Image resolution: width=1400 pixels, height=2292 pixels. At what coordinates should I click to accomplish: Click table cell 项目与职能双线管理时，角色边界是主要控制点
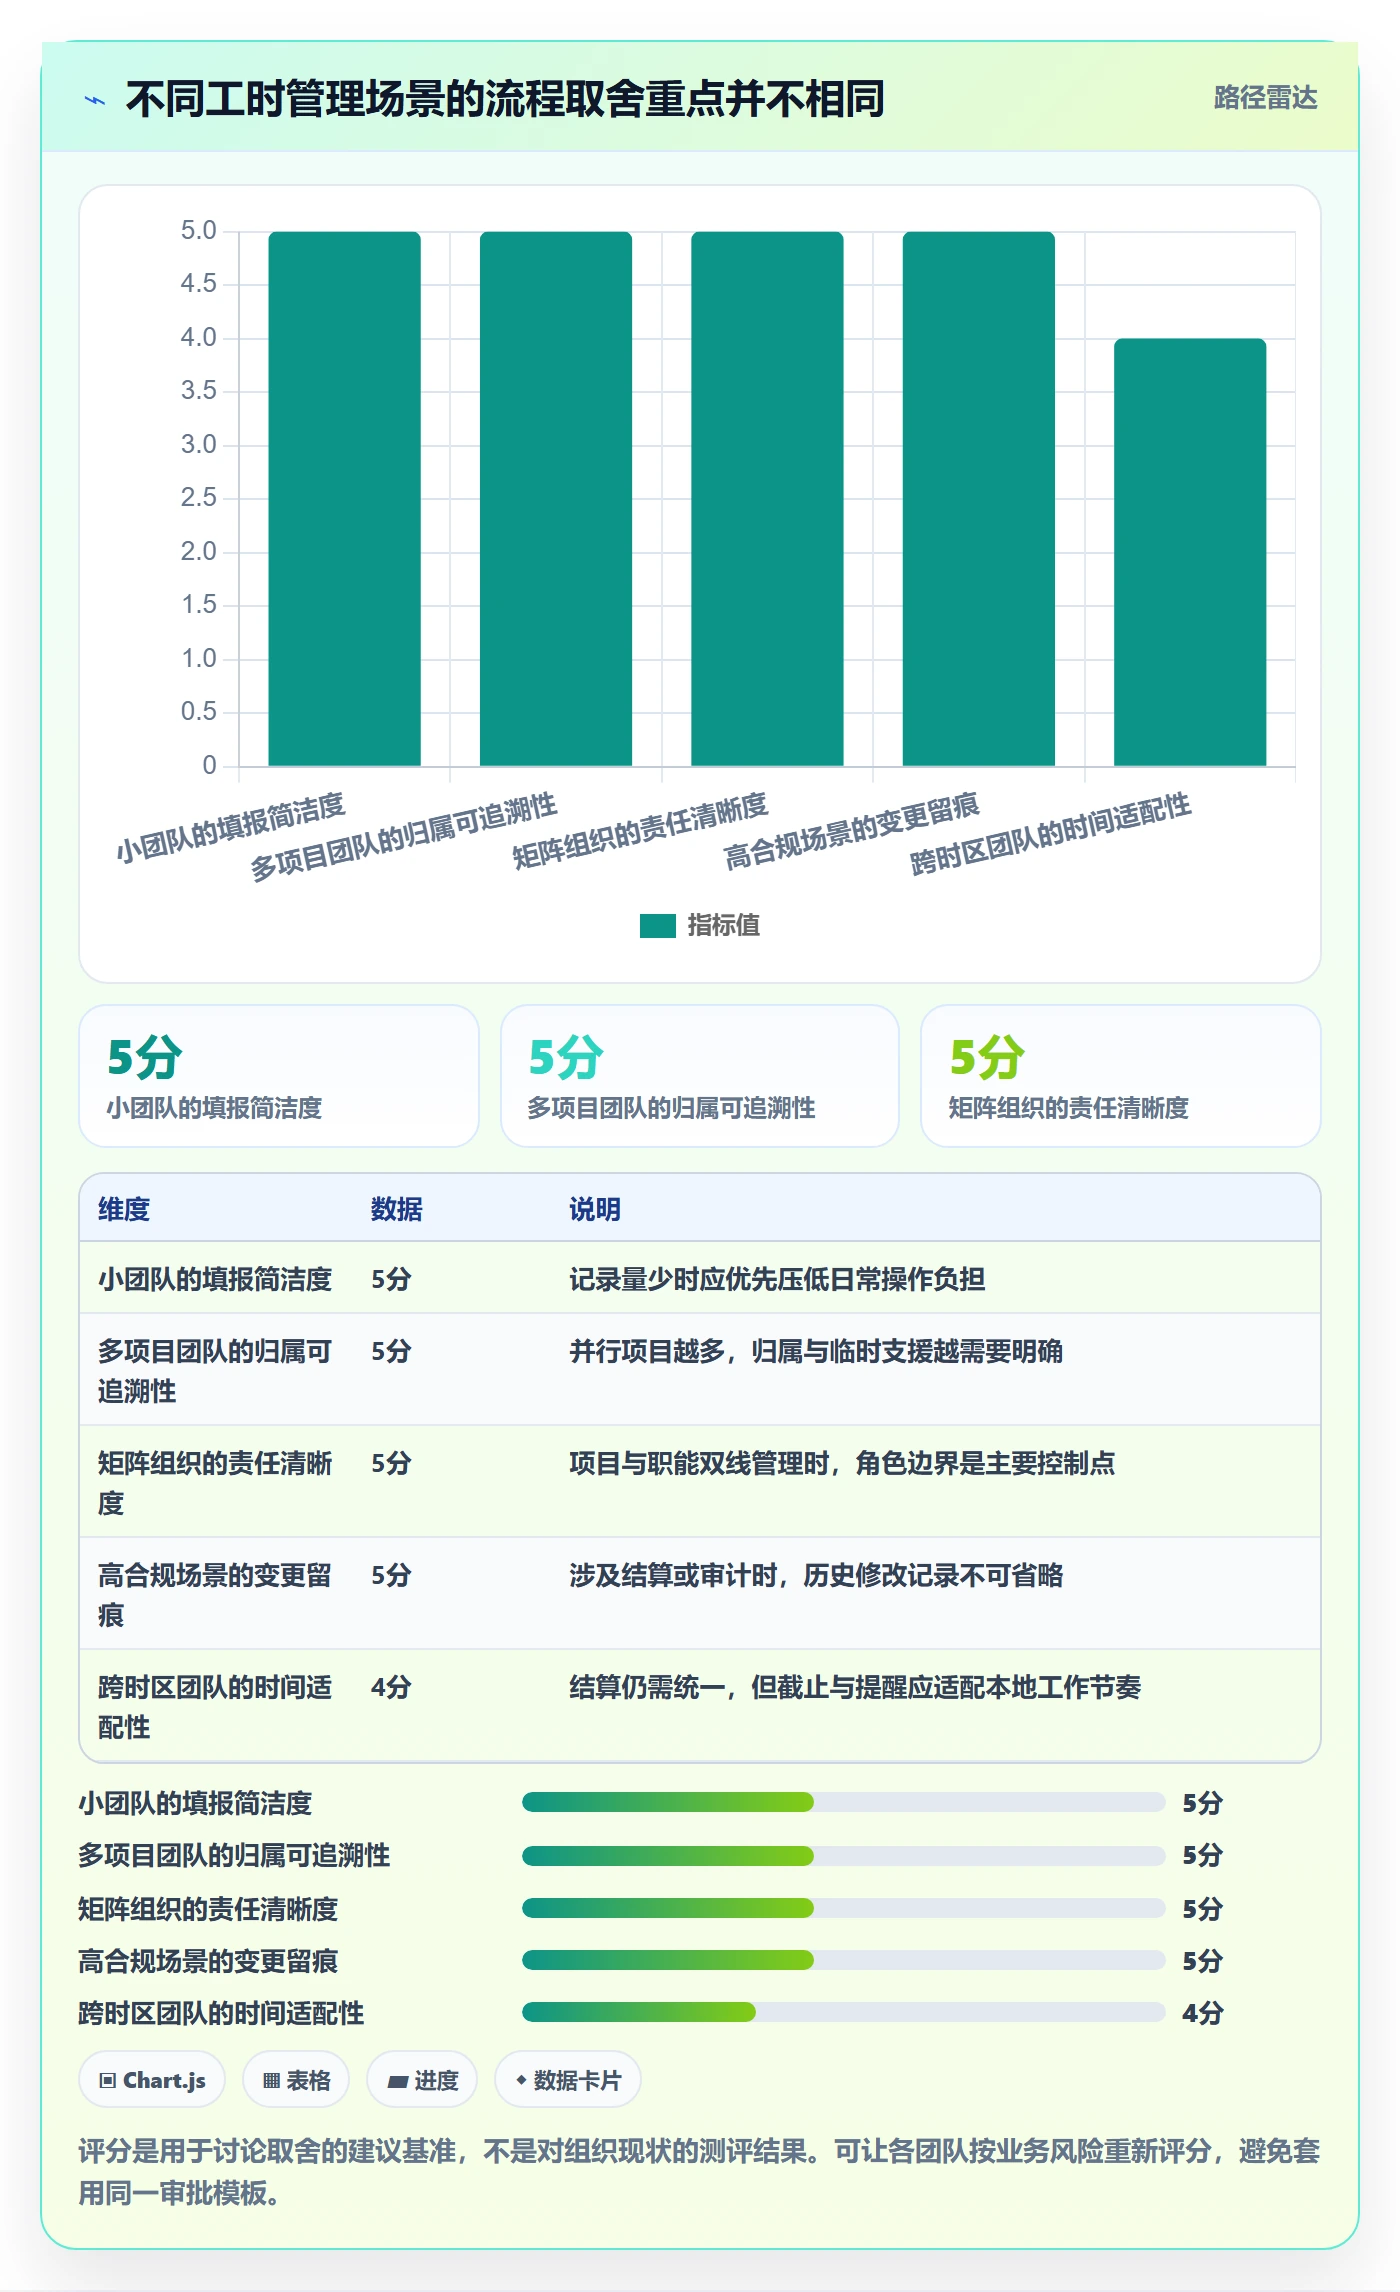pos(842,1463)
